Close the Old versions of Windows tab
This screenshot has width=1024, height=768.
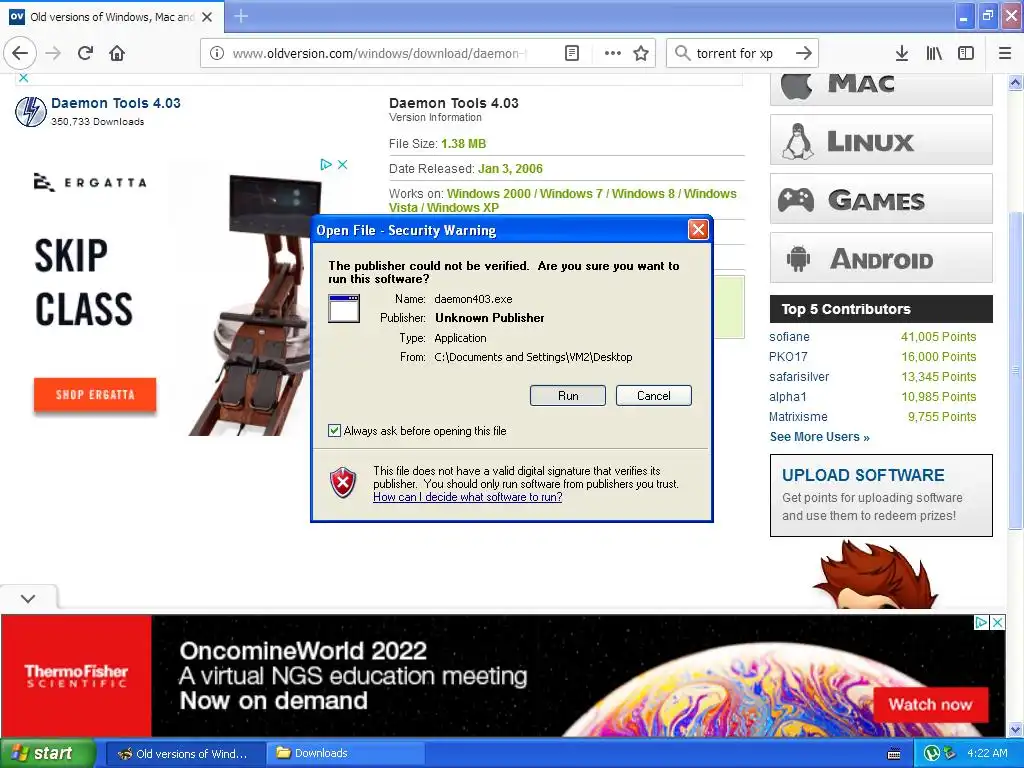coord(207,17)
